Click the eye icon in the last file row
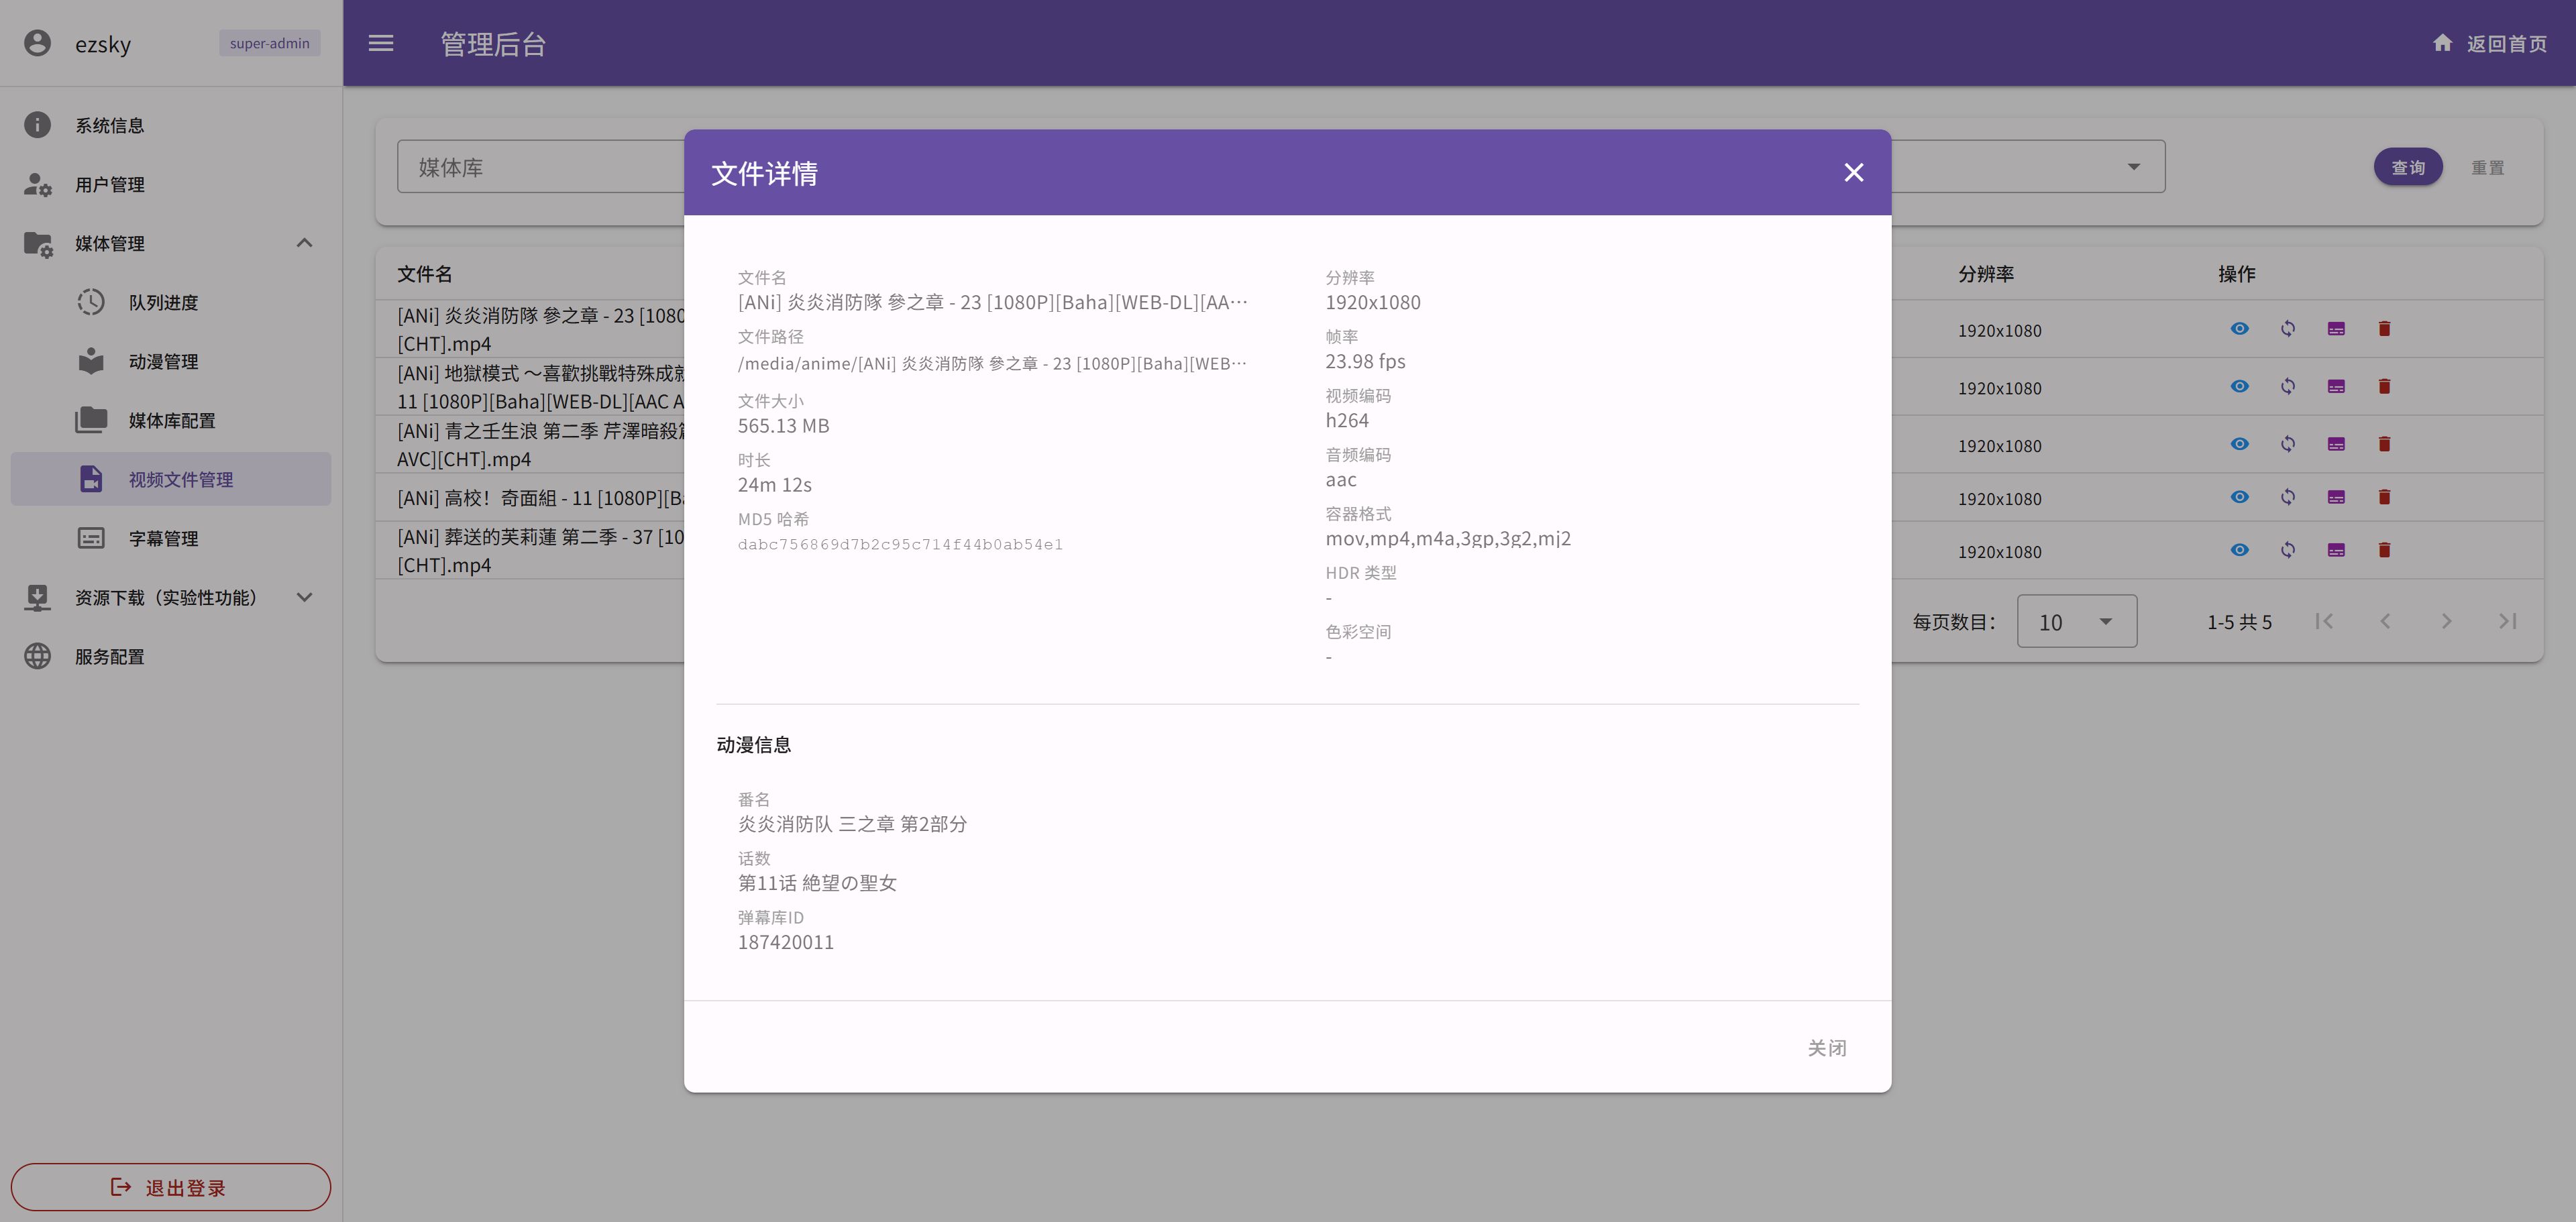Screen dimensions: 2576x1222 [x=2239, y=550]
